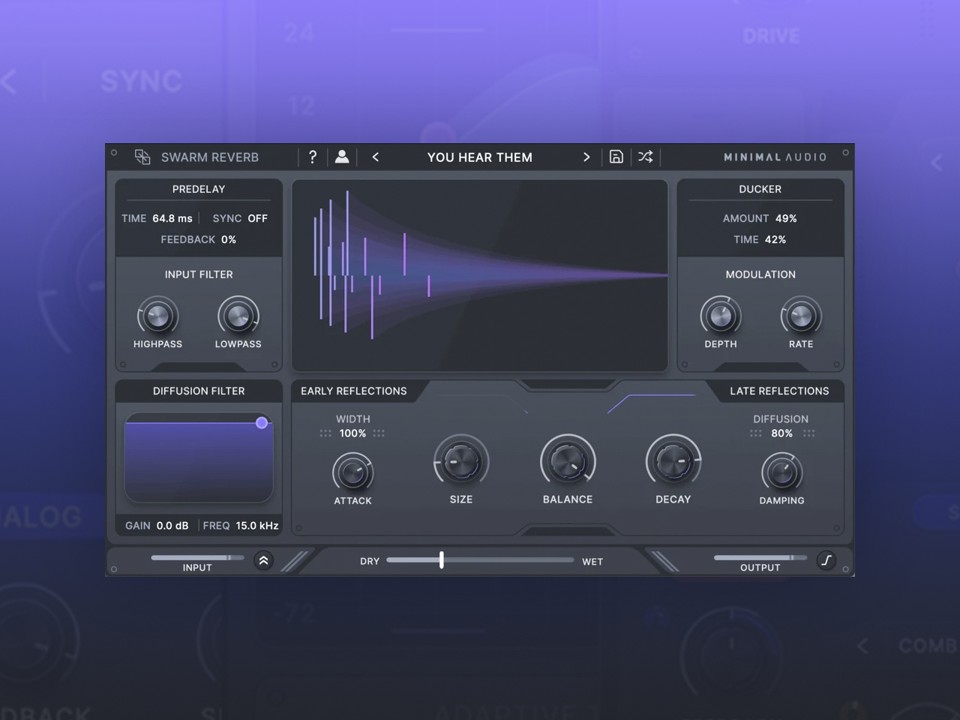This screenshot has width=960, height=720.
Task: Select the EARLY REFLECTIONS tab
Action: pos(354,391)
